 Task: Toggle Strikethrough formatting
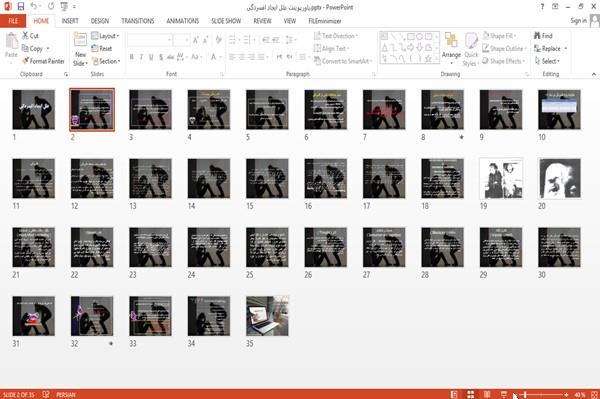click(171, 57)
